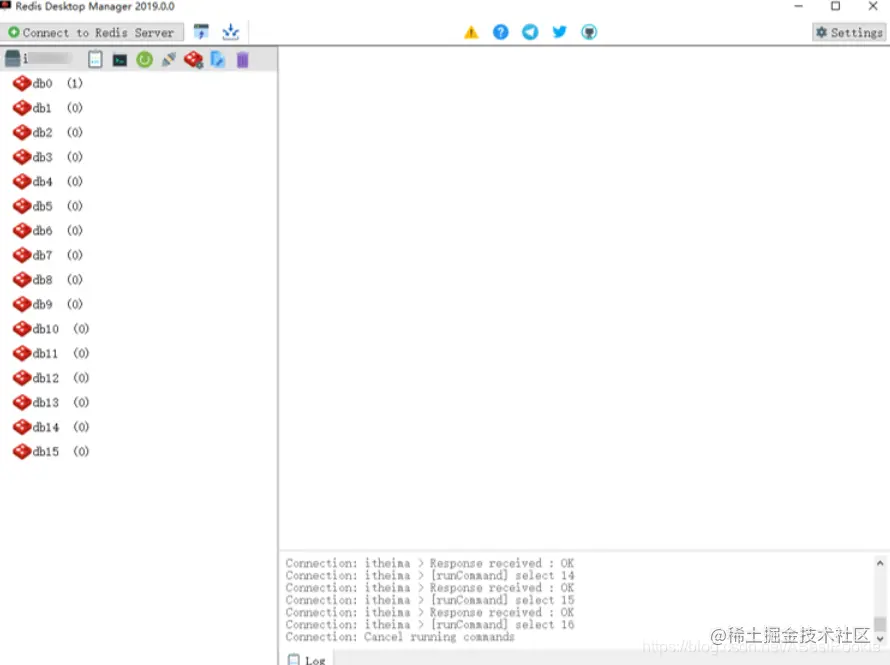
Task: Click log line 'select 14'
Action: 430,575
